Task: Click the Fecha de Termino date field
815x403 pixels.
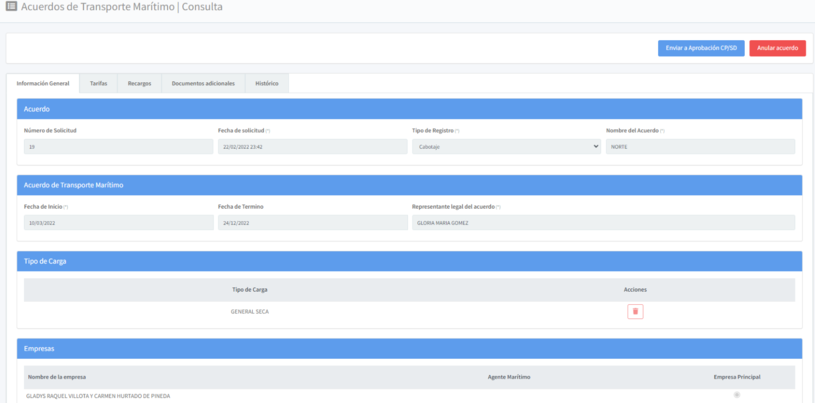Action: 312,223
